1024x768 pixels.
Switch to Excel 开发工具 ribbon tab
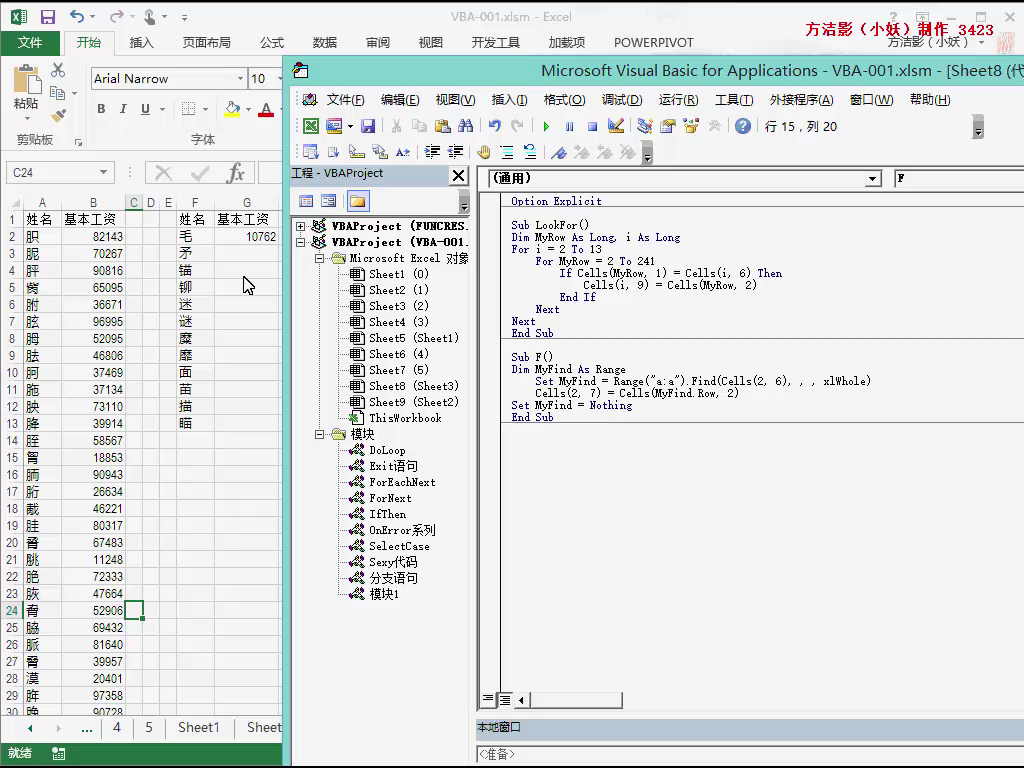tap(496, 42)
